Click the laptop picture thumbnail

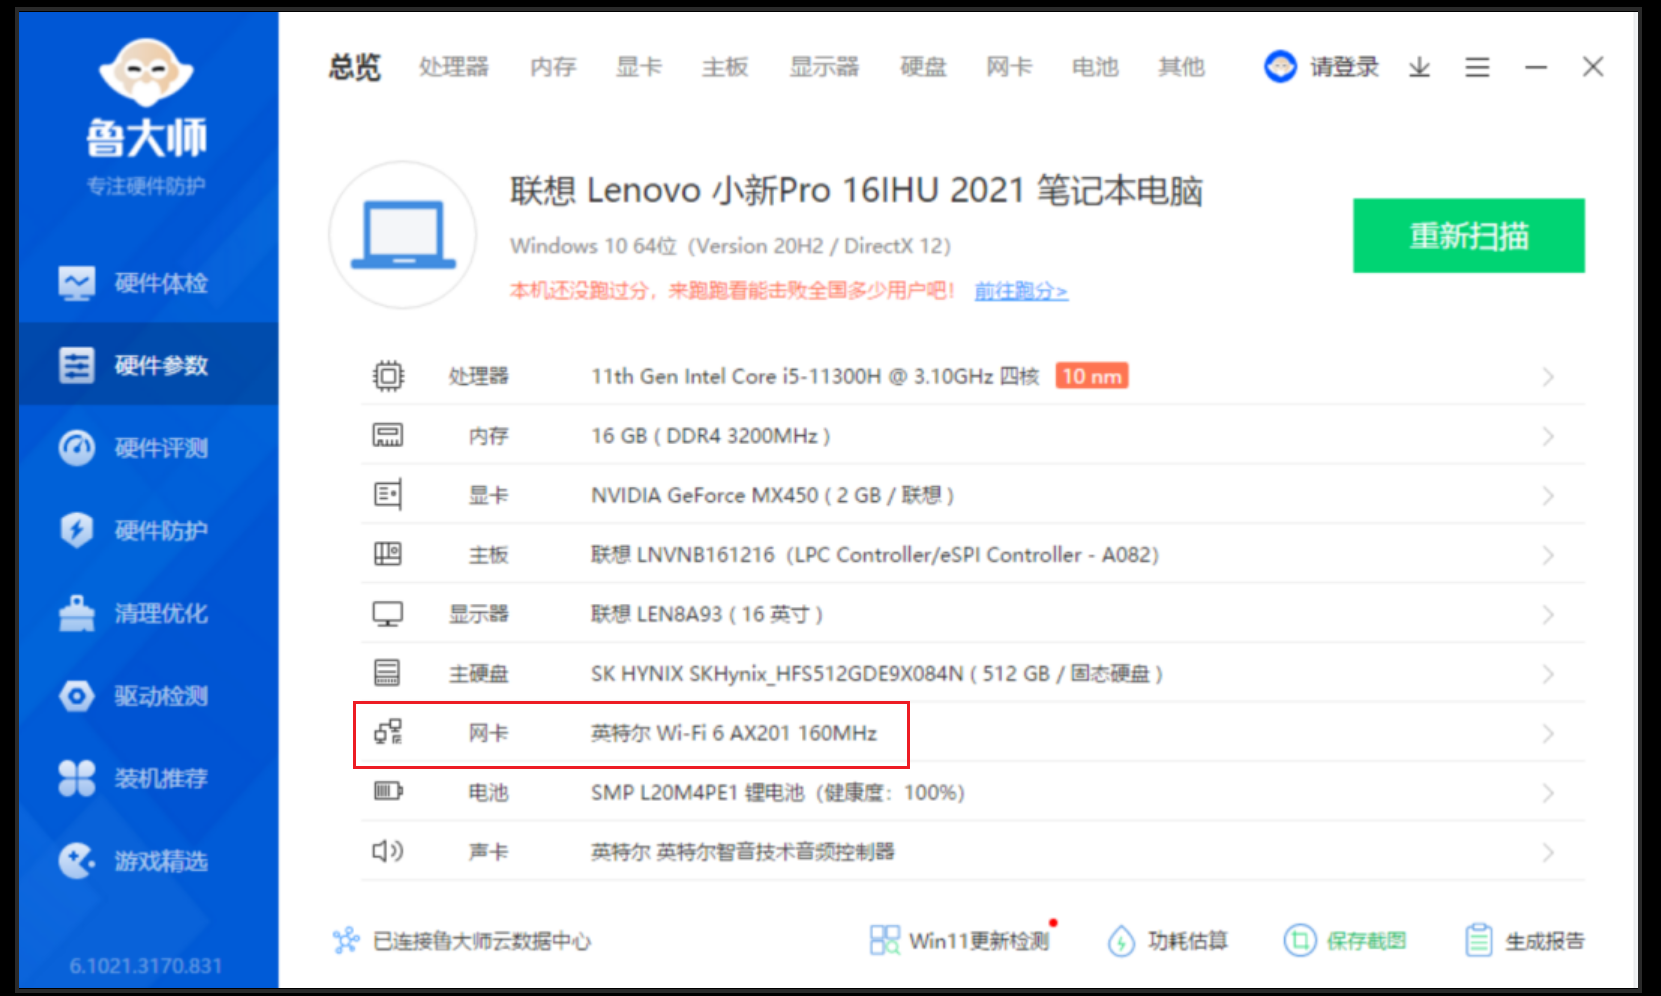[403, 235]
